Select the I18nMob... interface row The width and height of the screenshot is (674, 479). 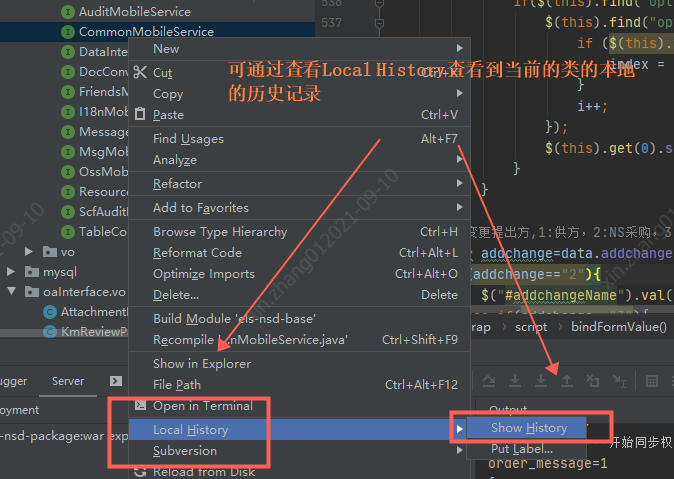coord(64,112)
